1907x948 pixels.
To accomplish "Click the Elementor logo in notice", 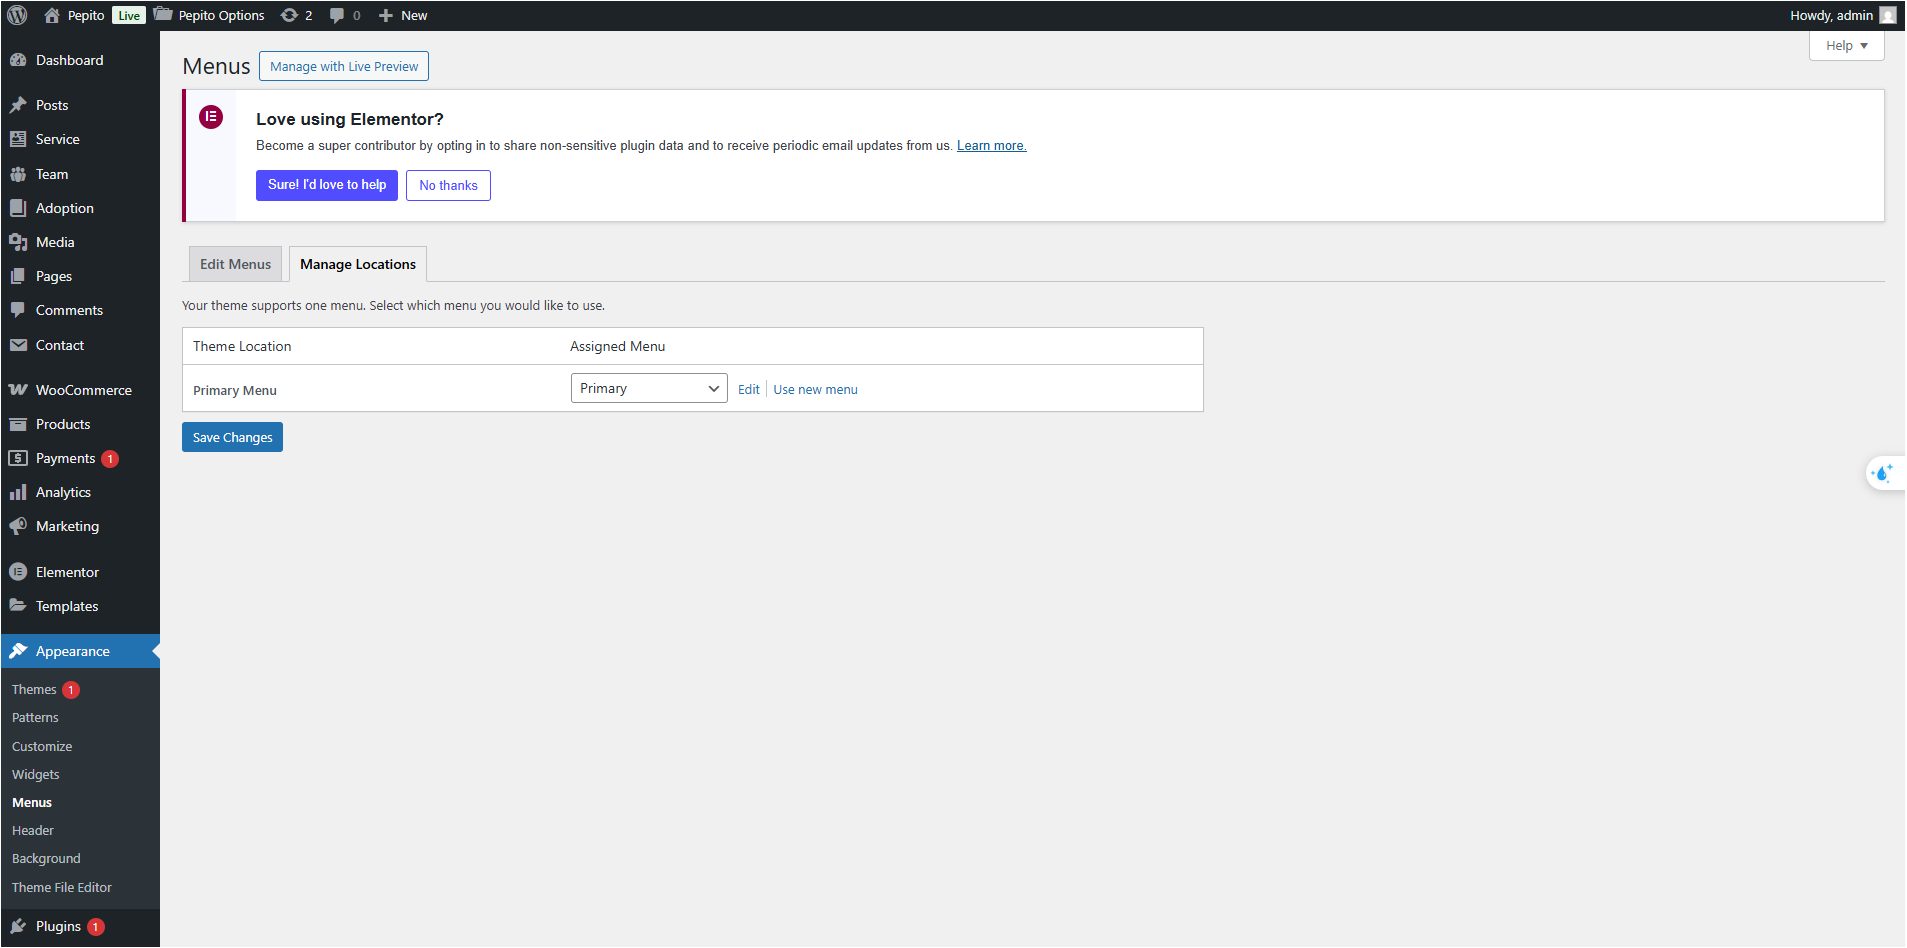I will point(211,117).
